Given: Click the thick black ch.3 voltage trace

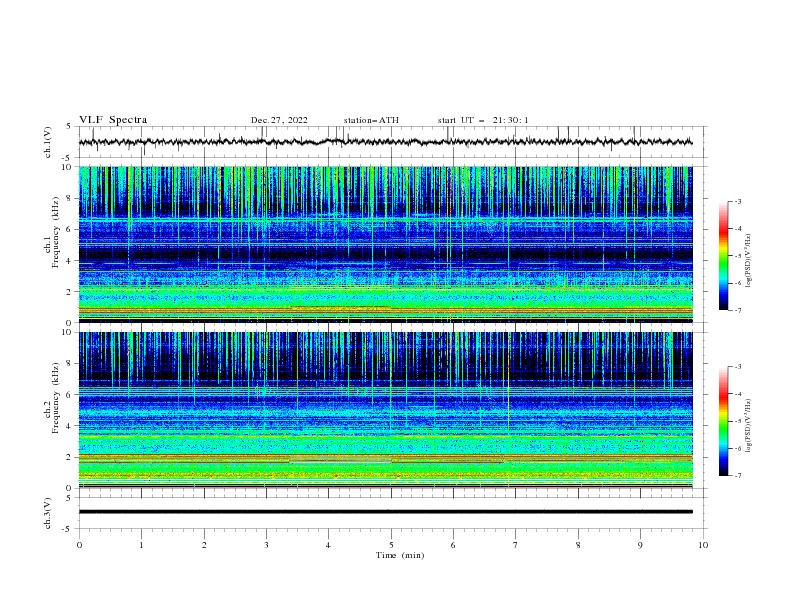Looking at the screenshot, I should pyautogui.click(x=385, y=512).
